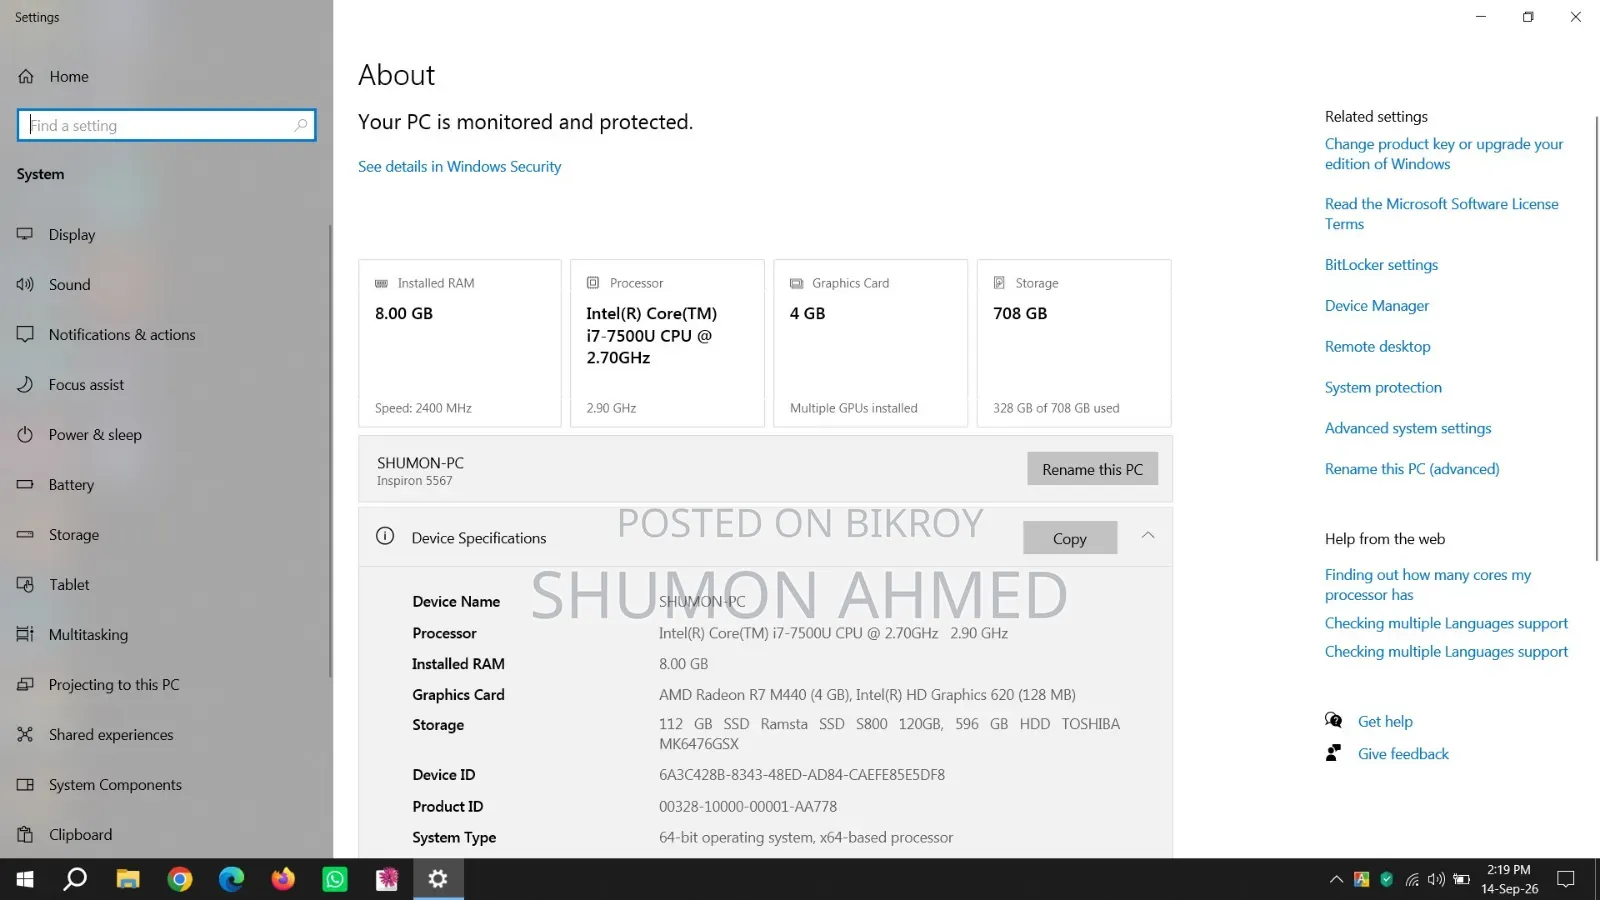The image size is (1600, 900).
Task: Open the Wi-Fi network tray icon
Action: [x=1412, y=880]
